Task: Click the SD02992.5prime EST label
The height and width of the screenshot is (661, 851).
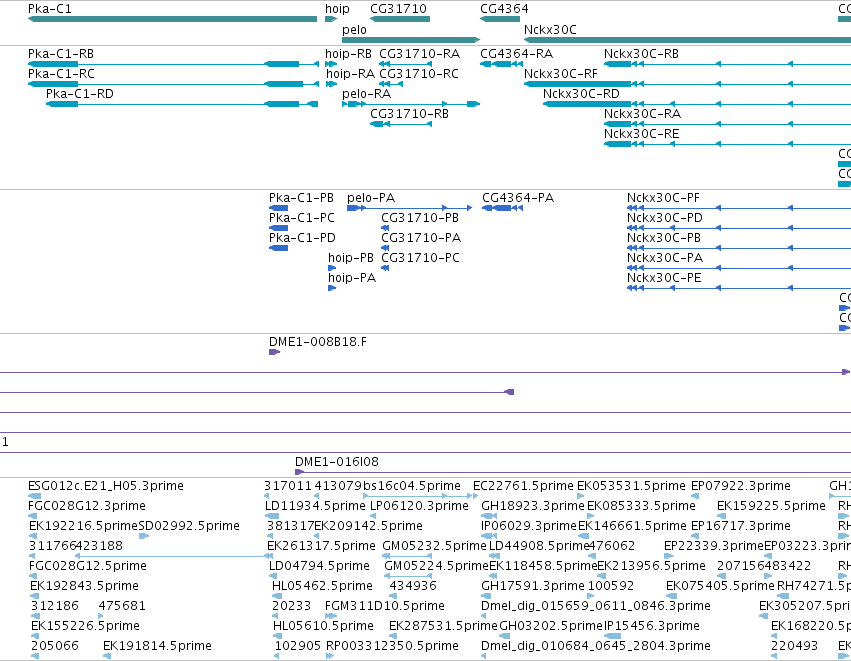Action: (189, 526)
